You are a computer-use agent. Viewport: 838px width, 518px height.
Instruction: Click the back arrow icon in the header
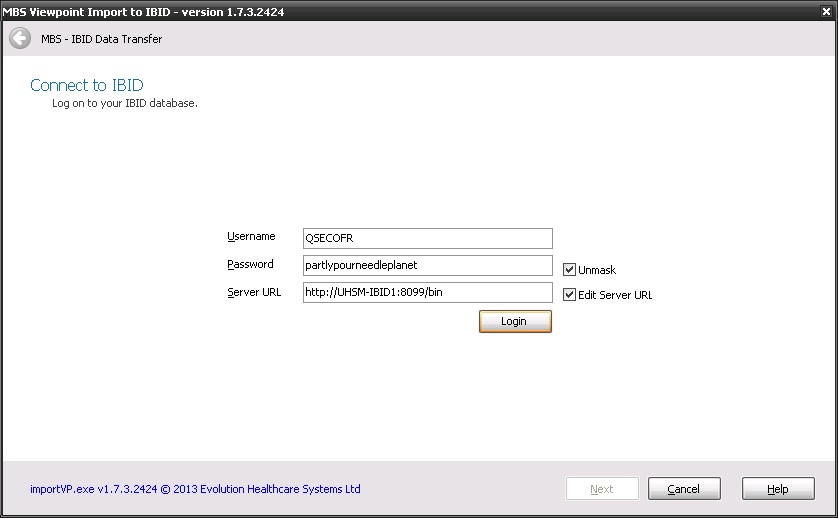tap(19, 39)
